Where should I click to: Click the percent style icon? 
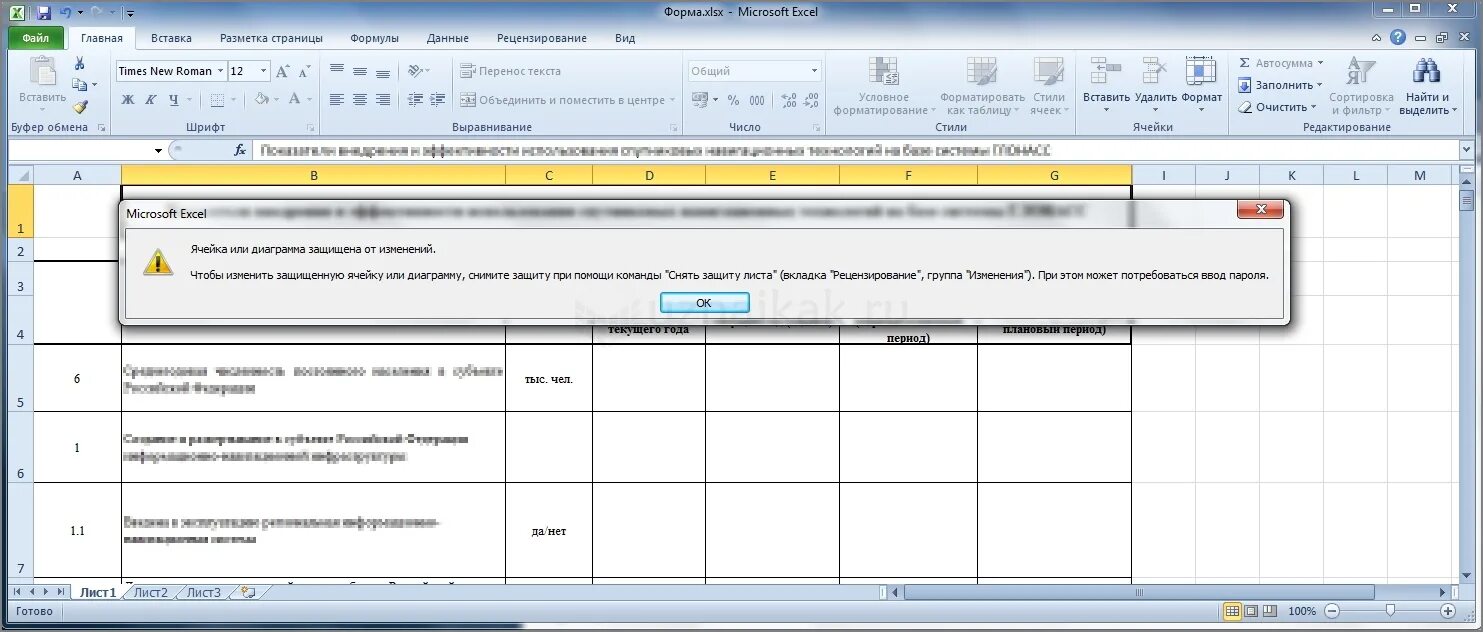tap(733, 100)
